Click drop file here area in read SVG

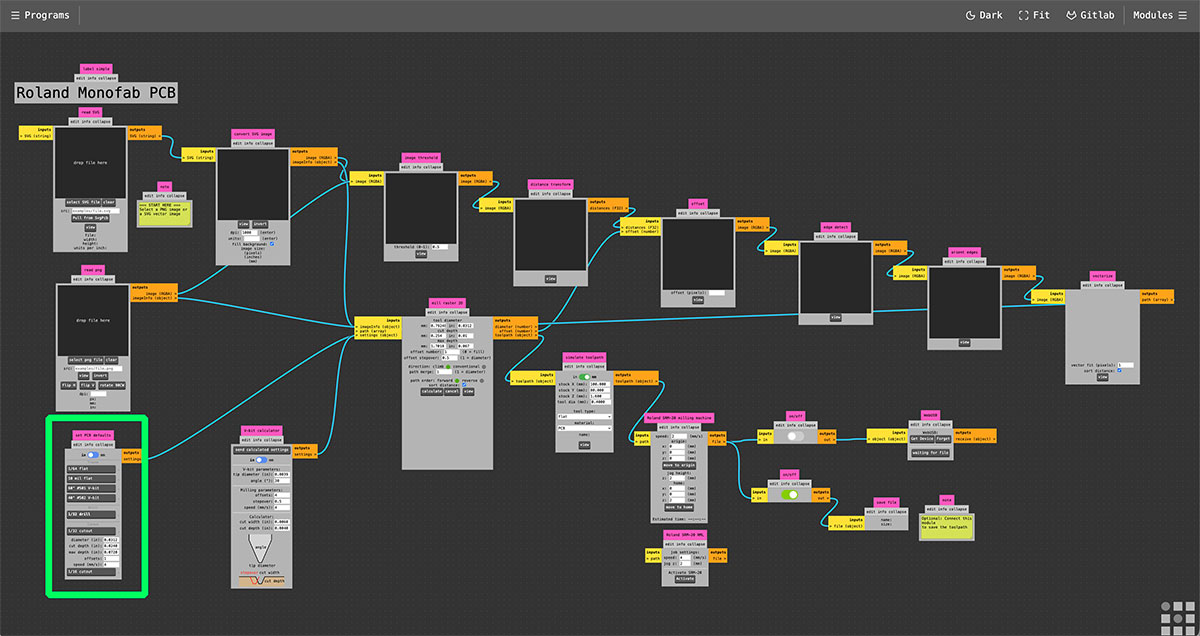click(90, 162)
